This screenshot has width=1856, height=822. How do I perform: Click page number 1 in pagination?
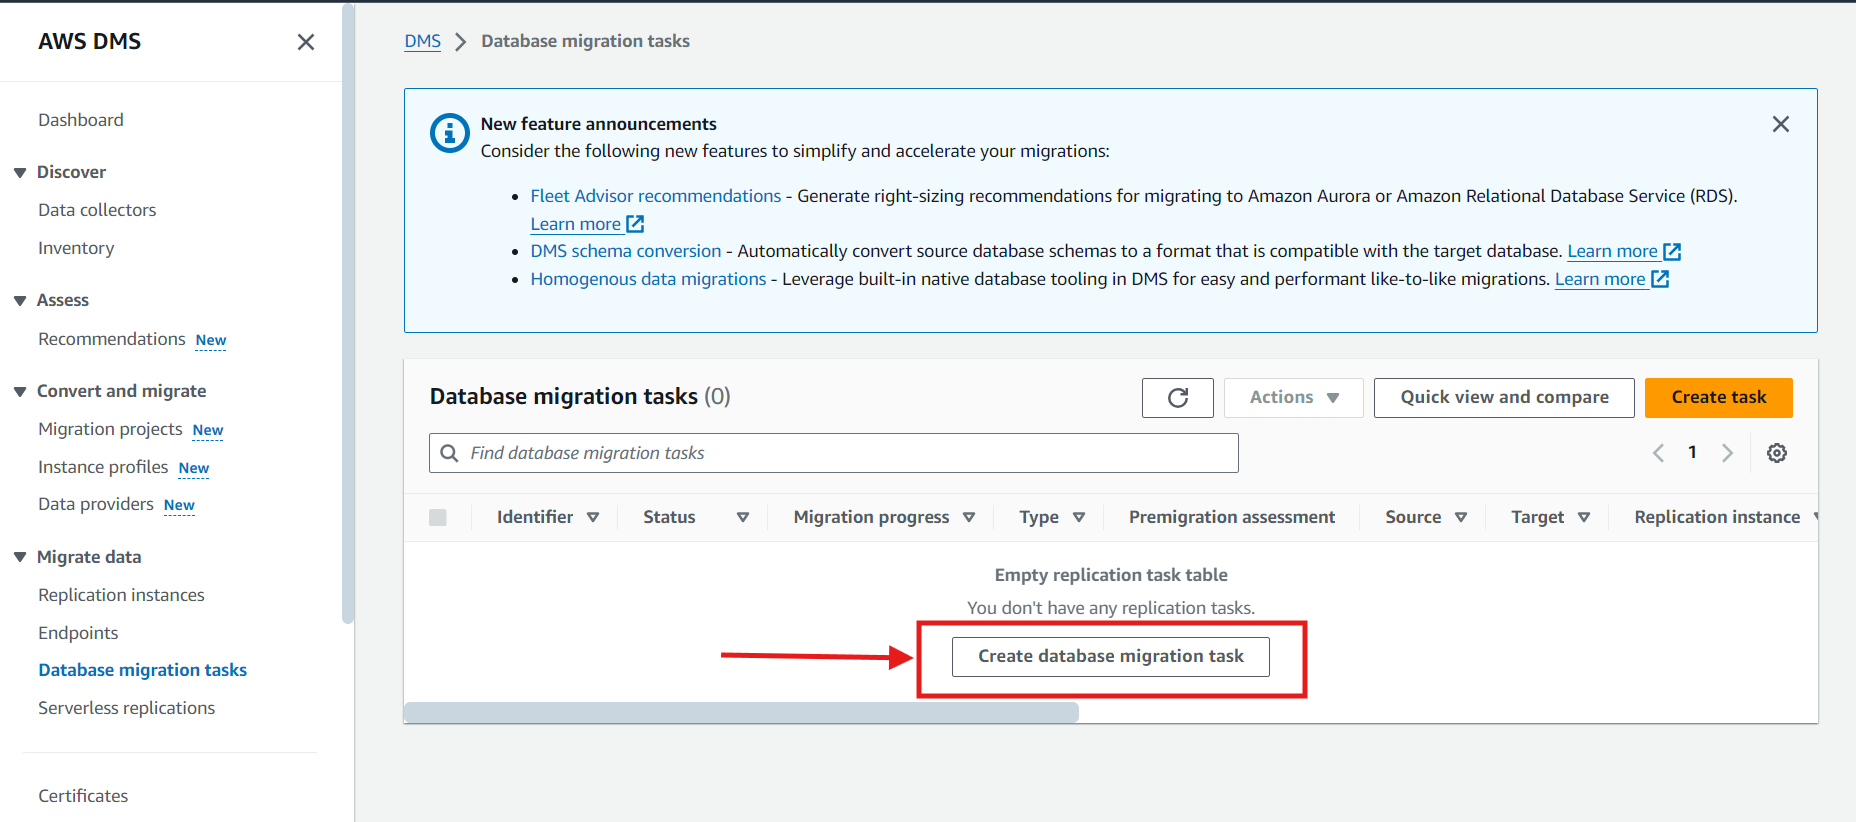1692,452
